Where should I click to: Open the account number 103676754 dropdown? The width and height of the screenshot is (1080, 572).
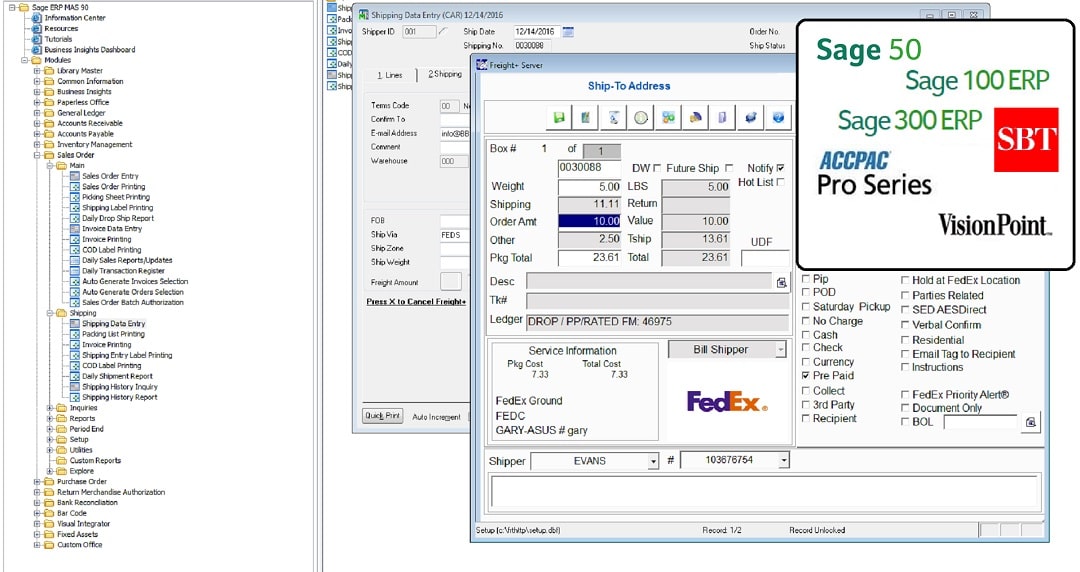coord(783,460)
